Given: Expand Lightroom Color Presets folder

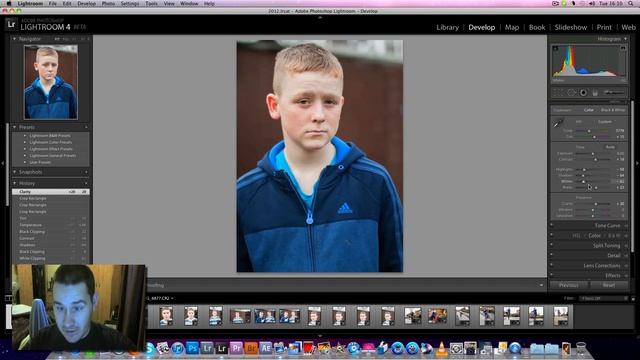Looking at the screenshot, I should pos(25,142).
